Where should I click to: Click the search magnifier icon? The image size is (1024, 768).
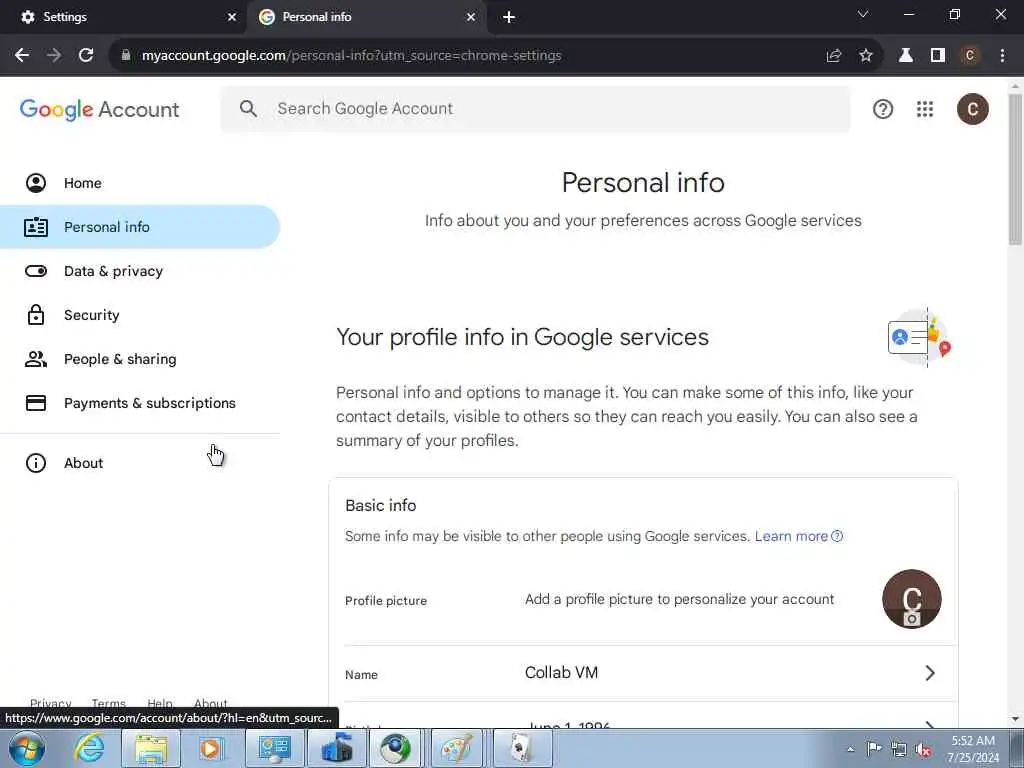[248, 108]
